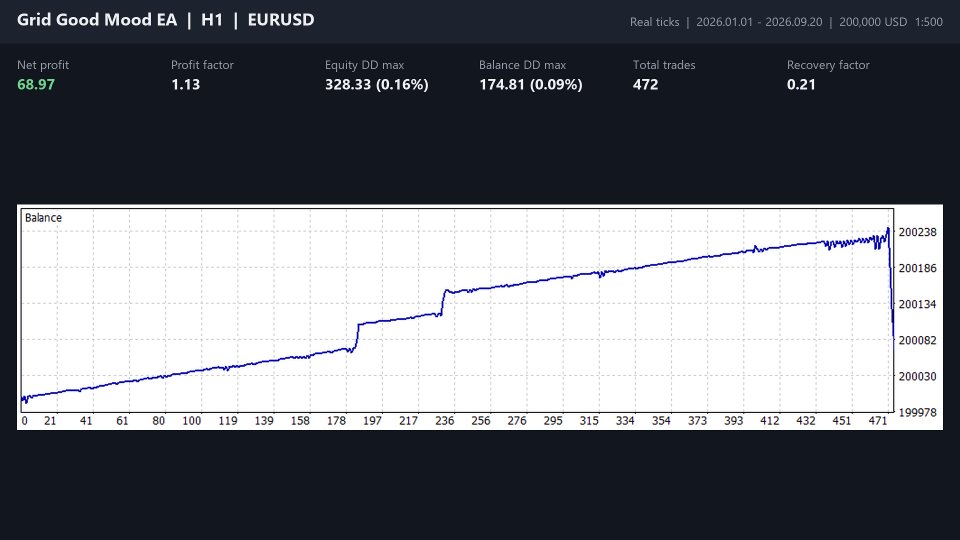Image resolution: width=960 pixels, height=540 pixels.
Task: Click the x-axis tick label 373
Action: (x=697, y=421)
